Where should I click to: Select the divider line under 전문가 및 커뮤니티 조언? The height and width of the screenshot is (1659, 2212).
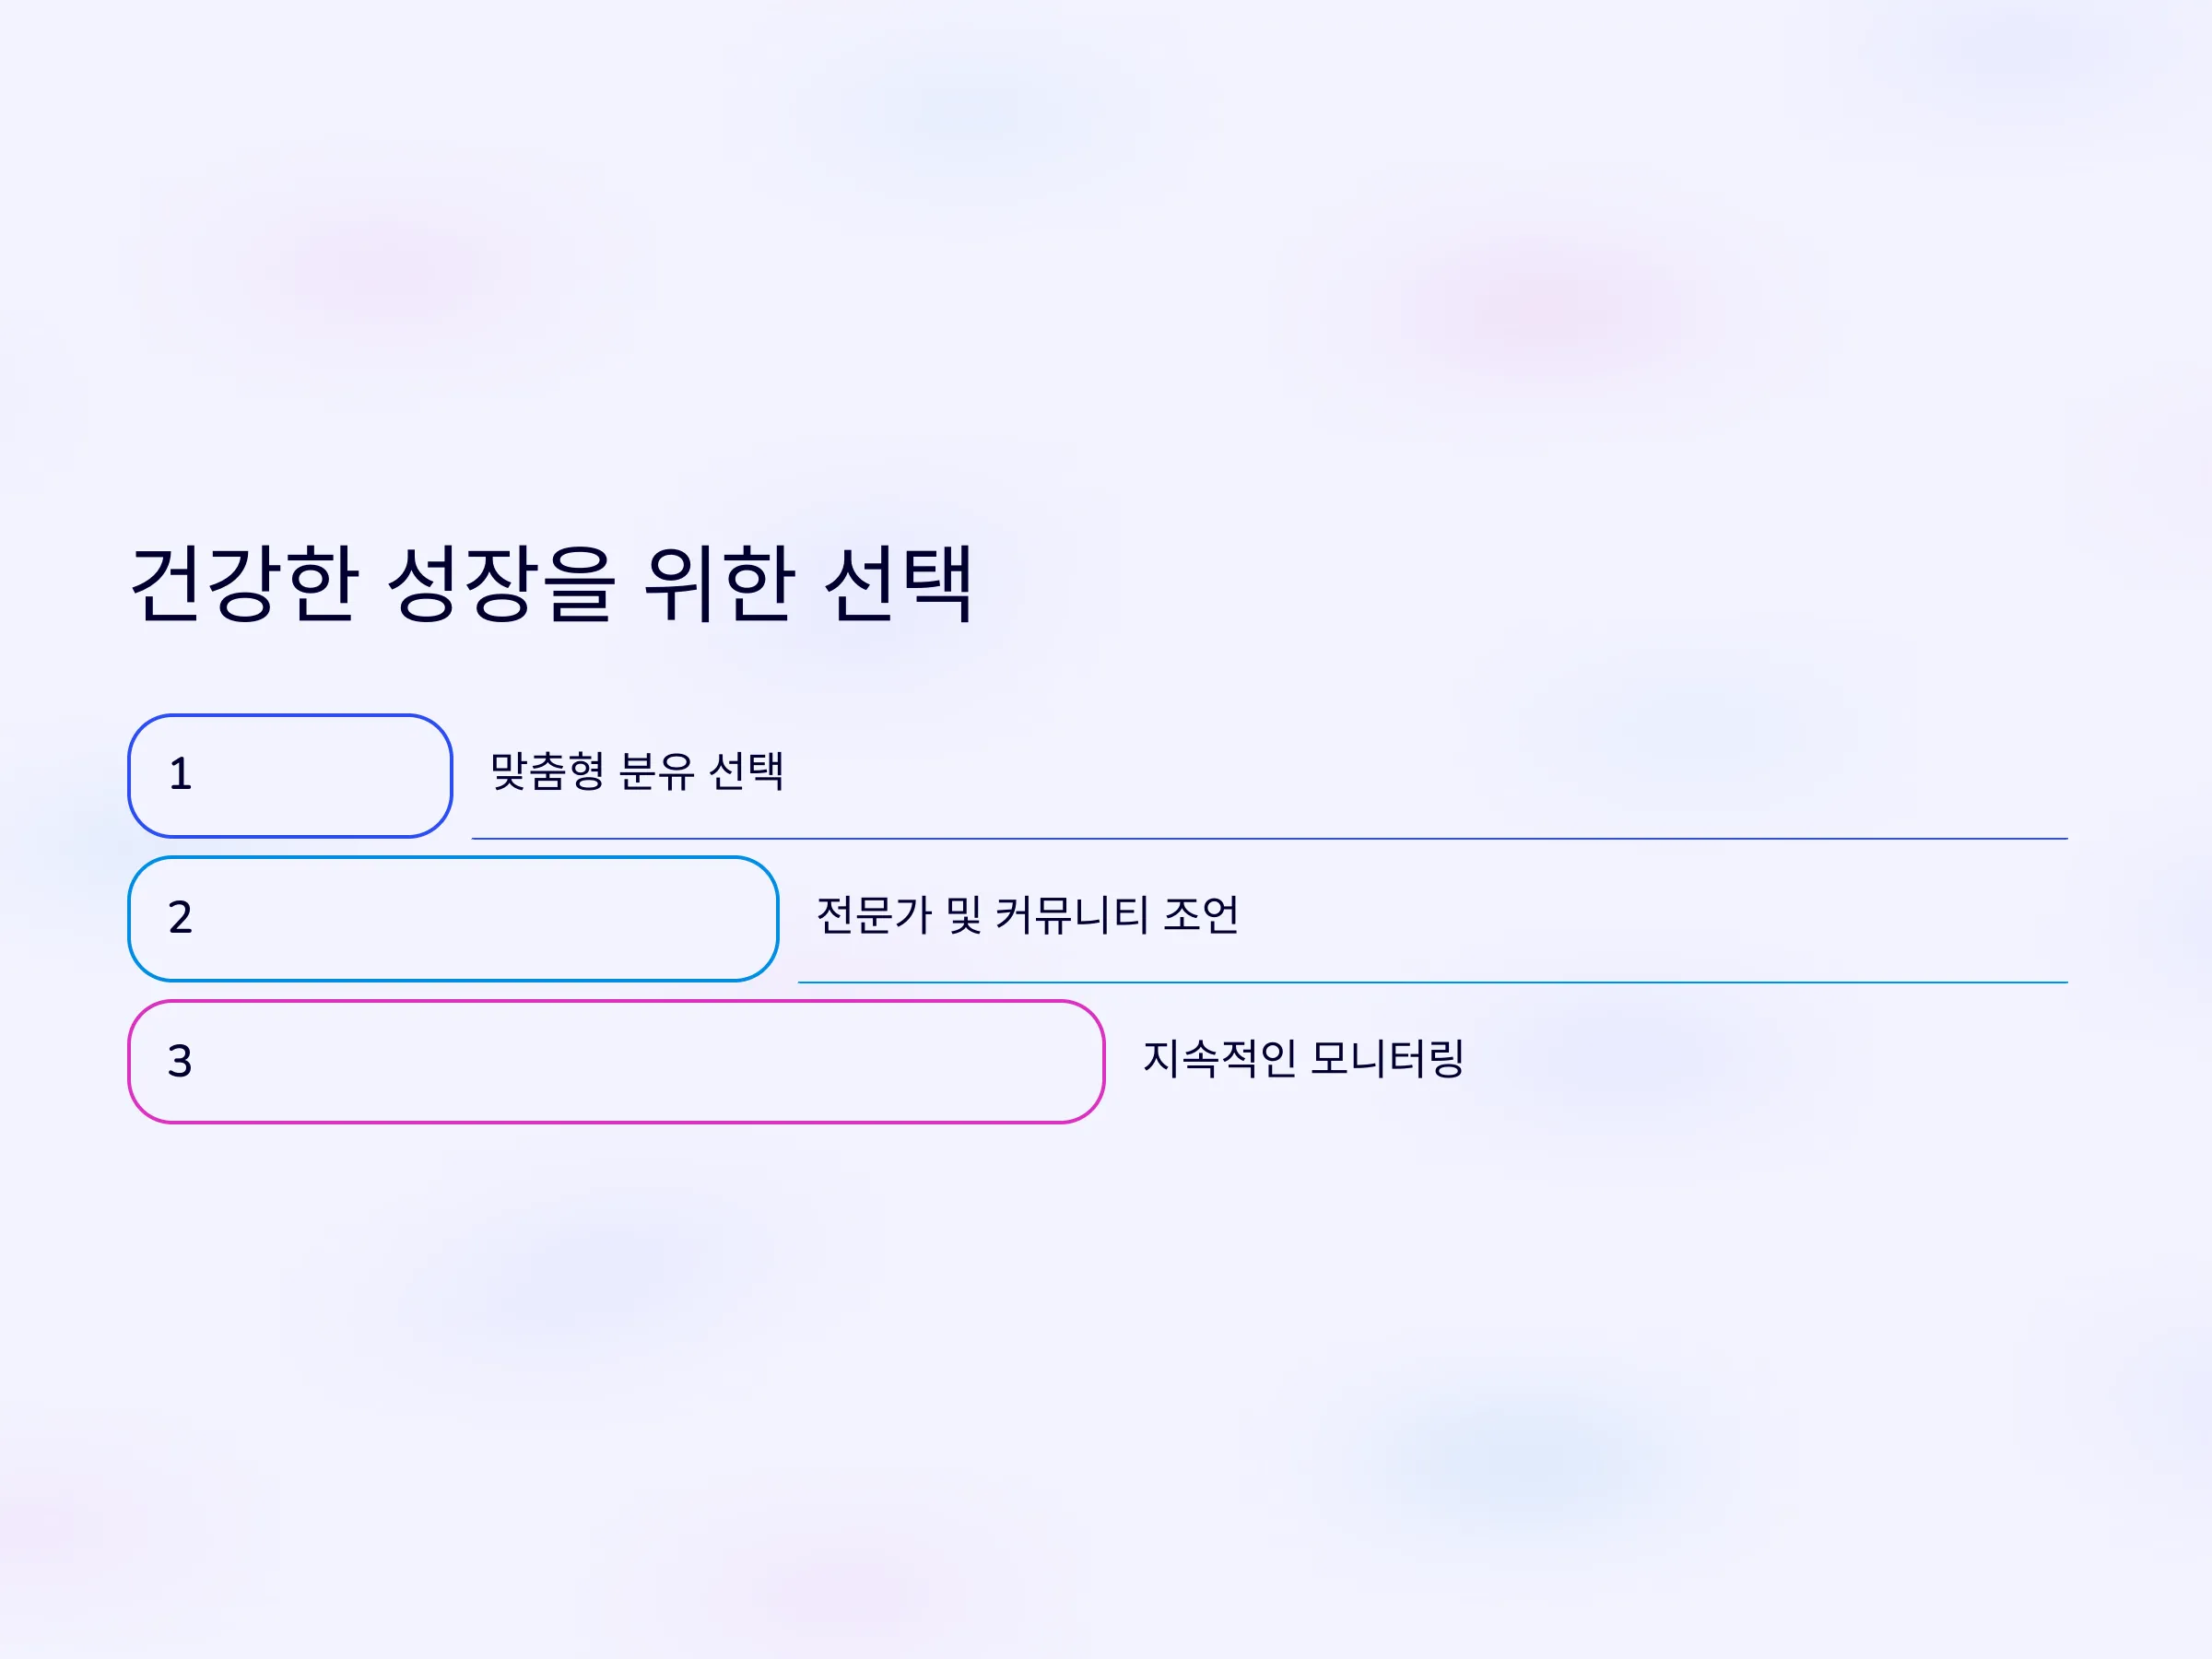1433,982
